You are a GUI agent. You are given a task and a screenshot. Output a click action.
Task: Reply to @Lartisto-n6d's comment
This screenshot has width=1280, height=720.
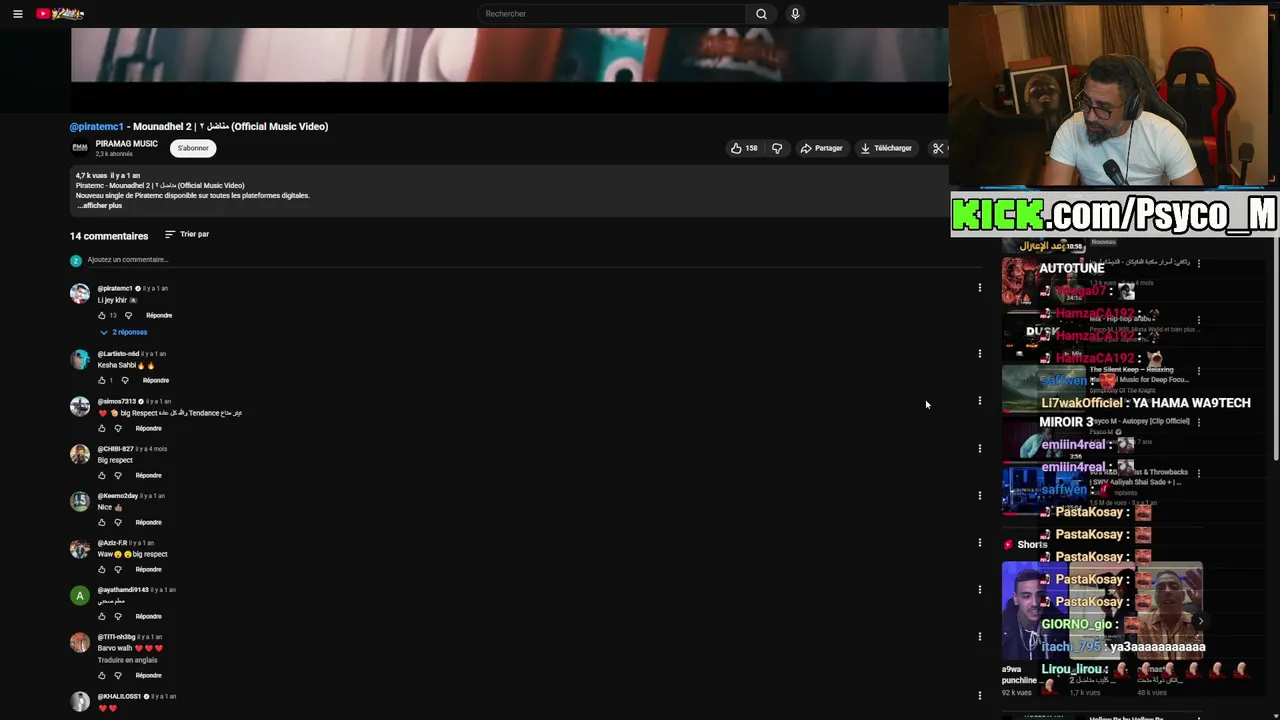click(156, 380)
